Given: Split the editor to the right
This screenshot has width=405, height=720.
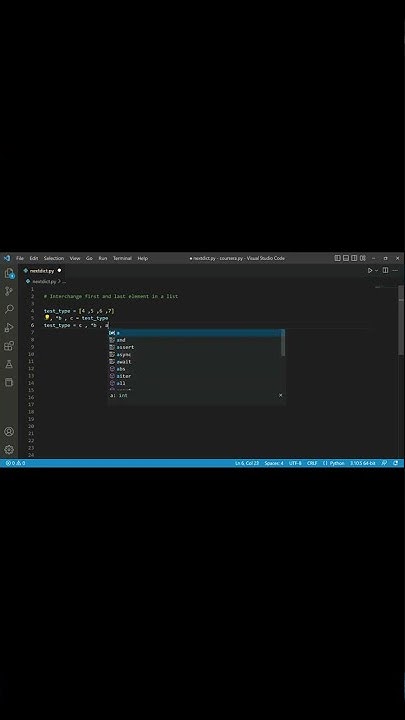Looking at the screenshot, I should click(386, 270).
